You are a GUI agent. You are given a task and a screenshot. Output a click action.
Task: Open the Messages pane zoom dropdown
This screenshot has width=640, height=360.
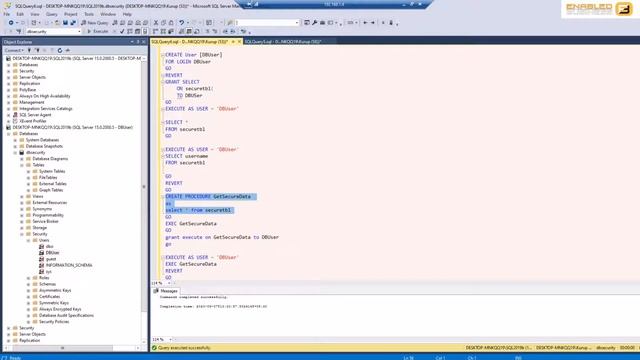pyautogui.click(x=170, y=339)
